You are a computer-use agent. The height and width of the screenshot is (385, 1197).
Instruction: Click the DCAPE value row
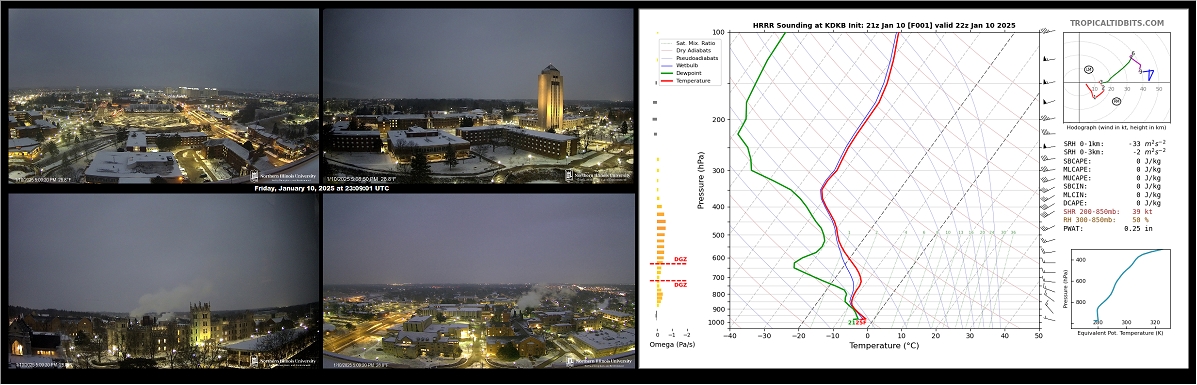1112,202
